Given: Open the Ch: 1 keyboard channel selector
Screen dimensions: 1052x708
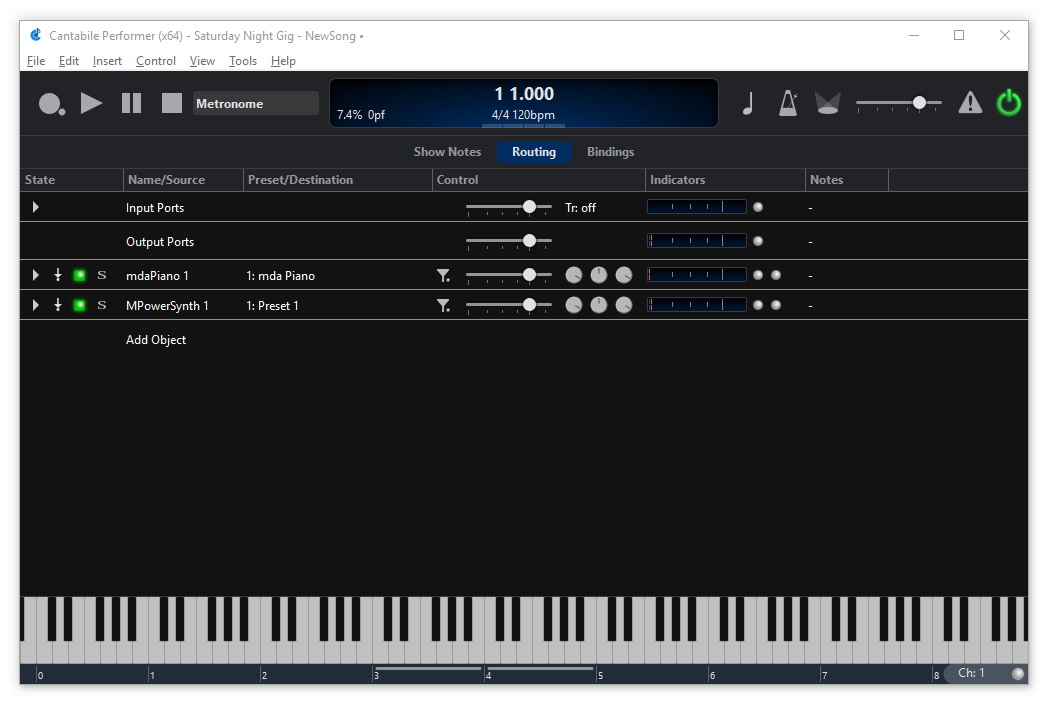Looking at the screenshot, I should 971,673.
